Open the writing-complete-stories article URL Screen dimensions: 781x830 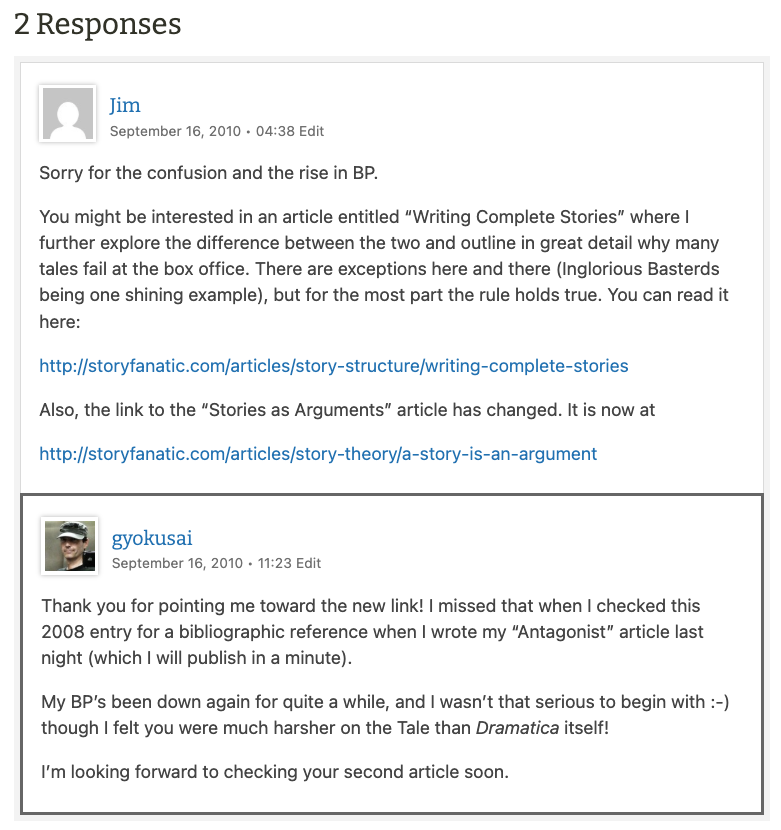(334, 366)
